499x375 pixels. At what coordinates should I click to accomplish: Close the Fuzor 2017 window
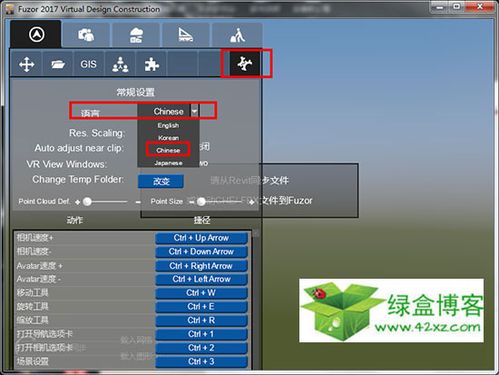click(480, 7)
